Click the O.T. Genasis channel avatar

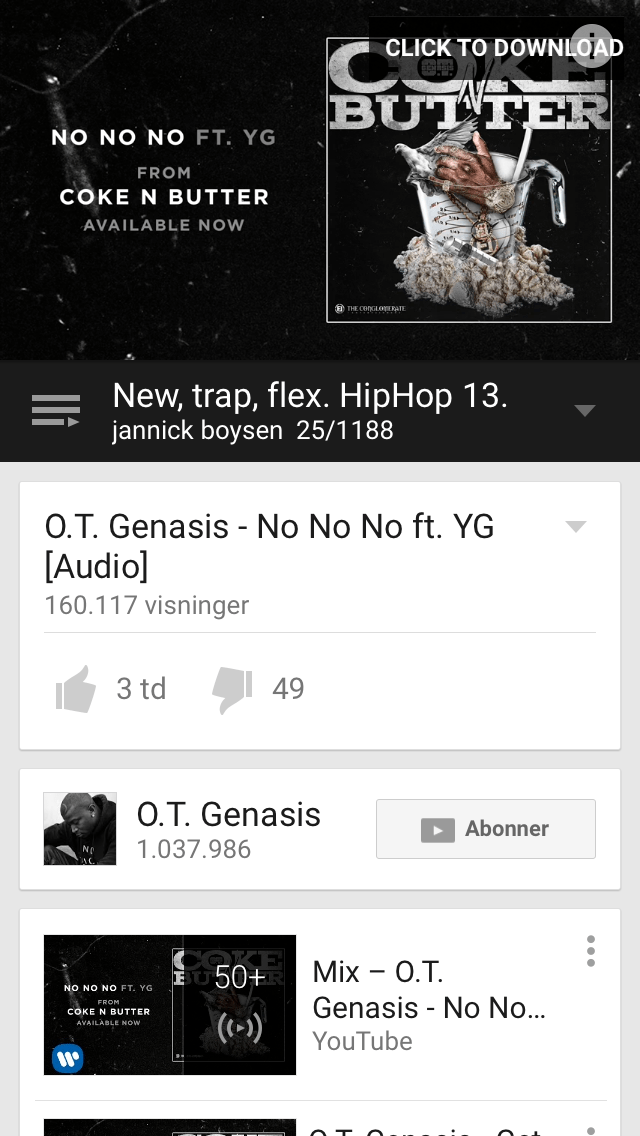80,828
